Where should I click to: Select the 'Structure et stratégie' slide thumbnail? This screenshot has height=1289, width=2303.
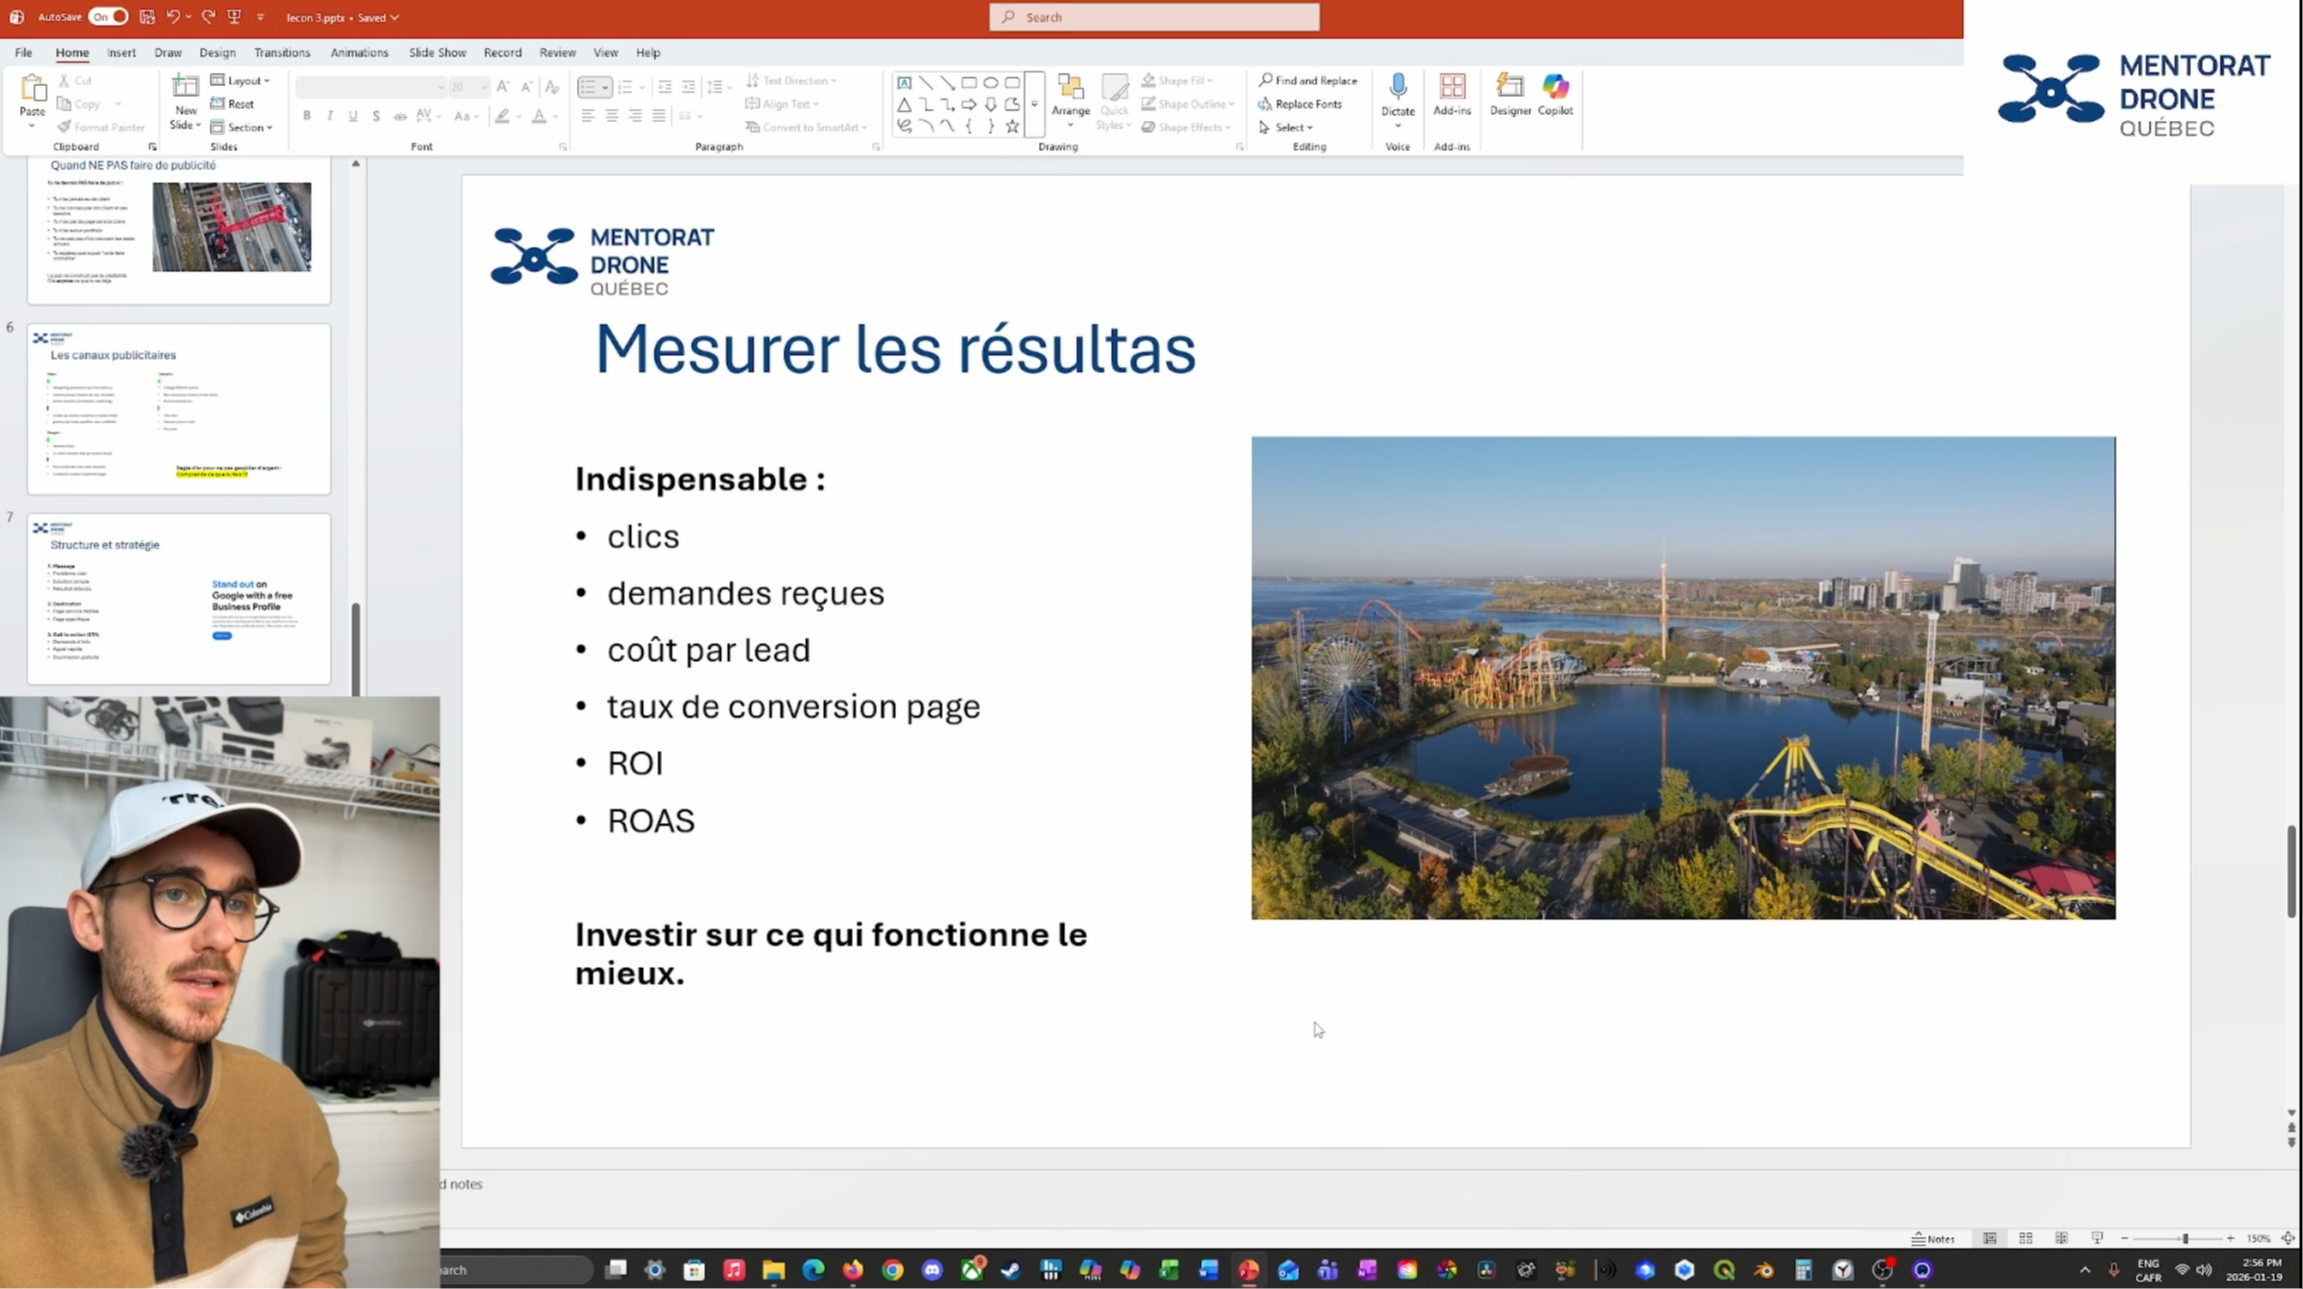[x=178, y=599]
